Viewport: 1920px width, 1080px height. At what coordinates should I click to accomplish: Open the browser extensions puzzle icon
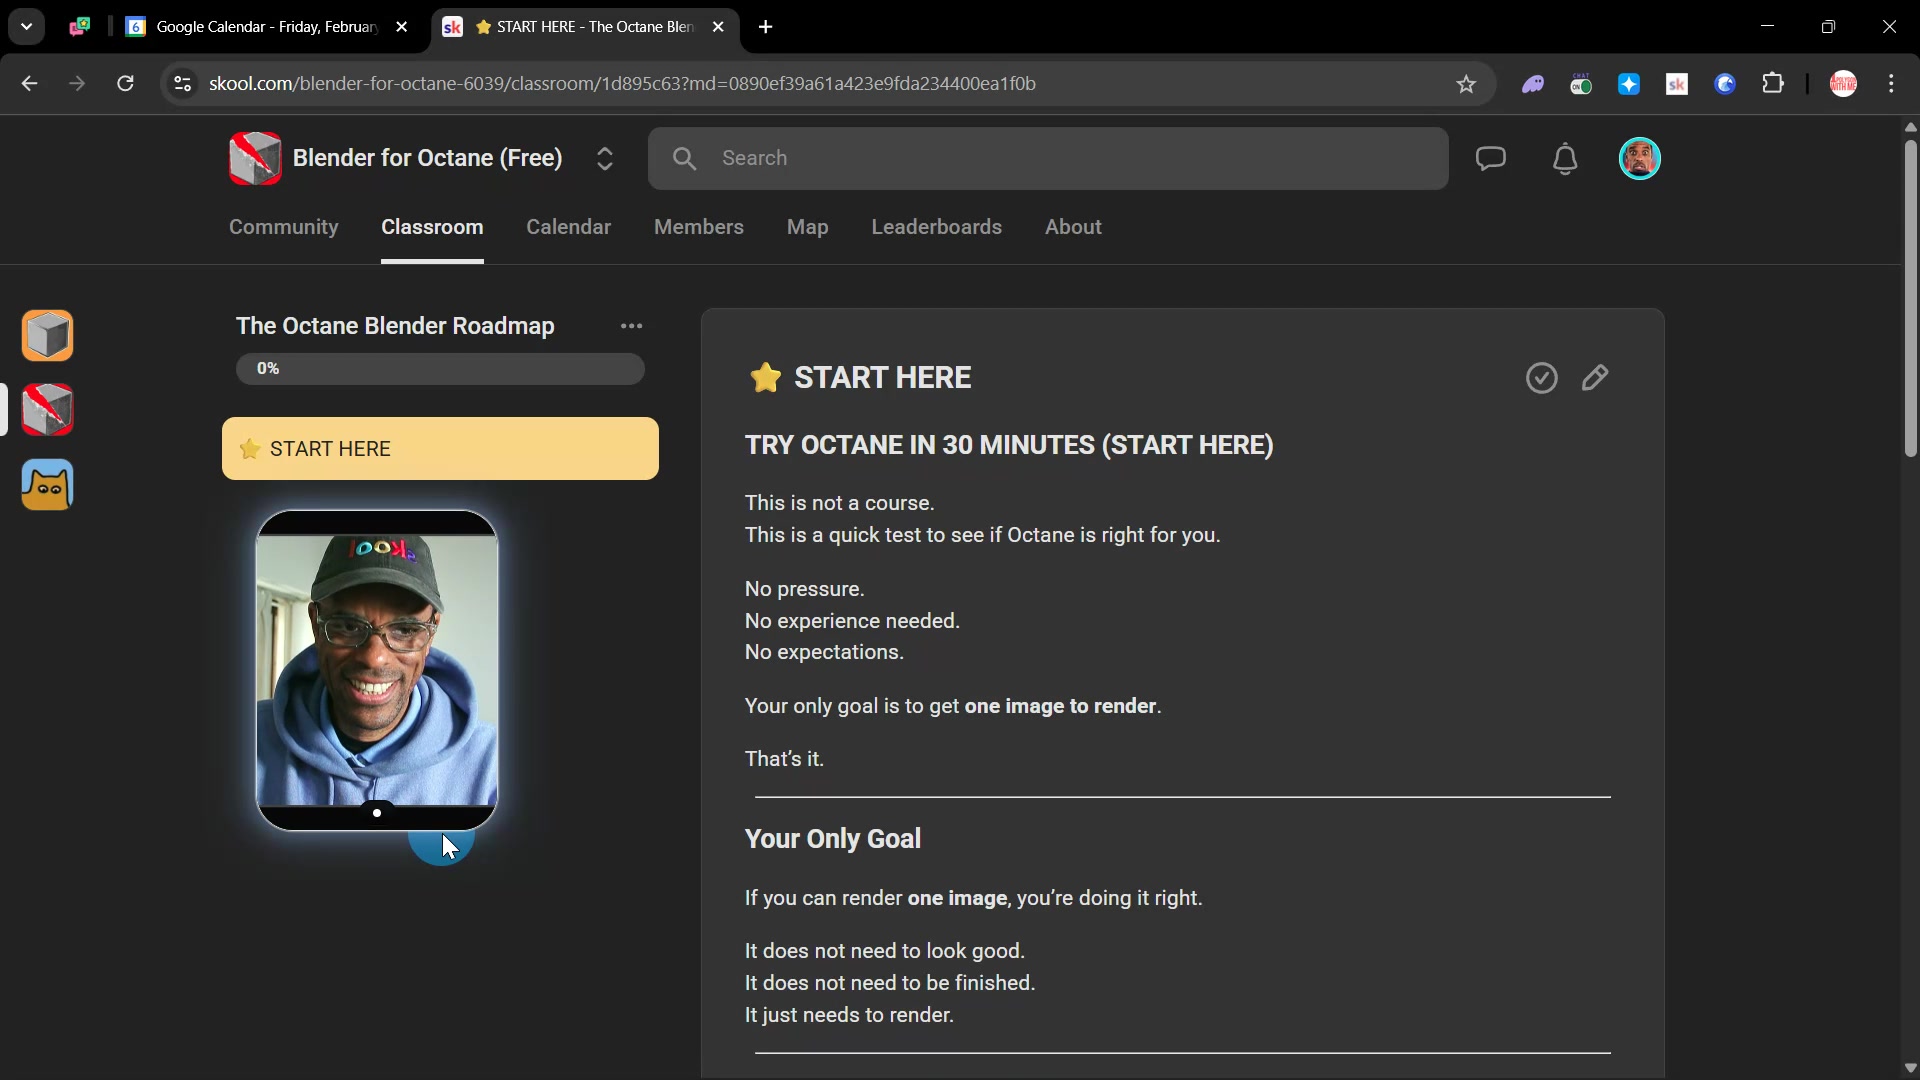coord(1773,84)
